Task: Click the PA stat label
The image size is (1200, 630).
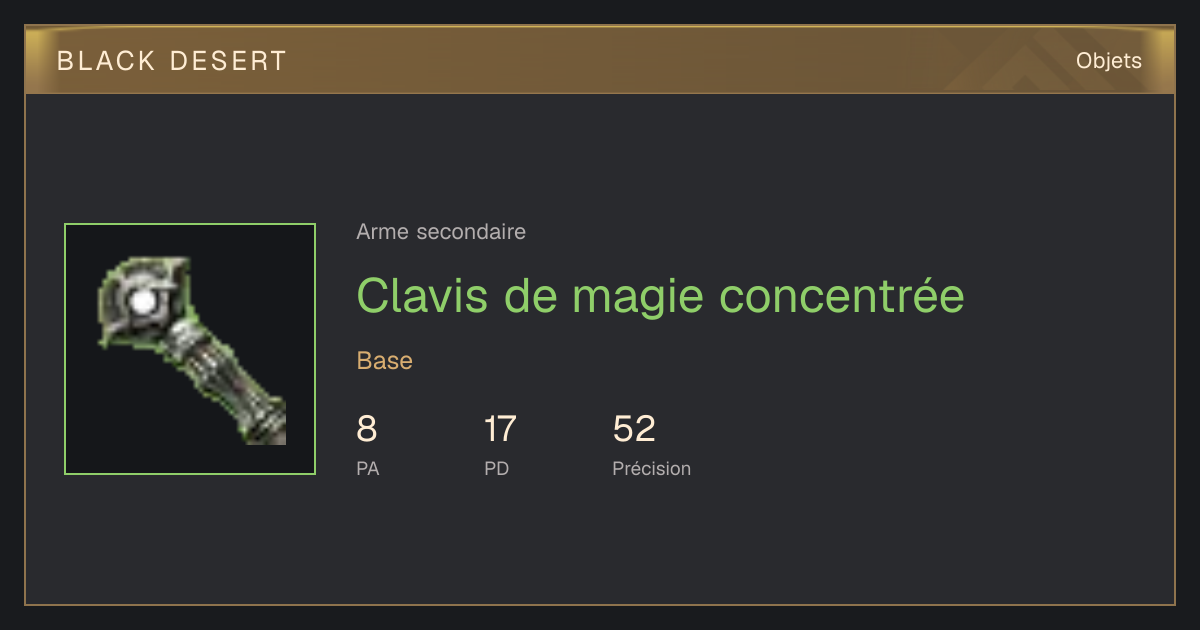Action: (368, 468)
